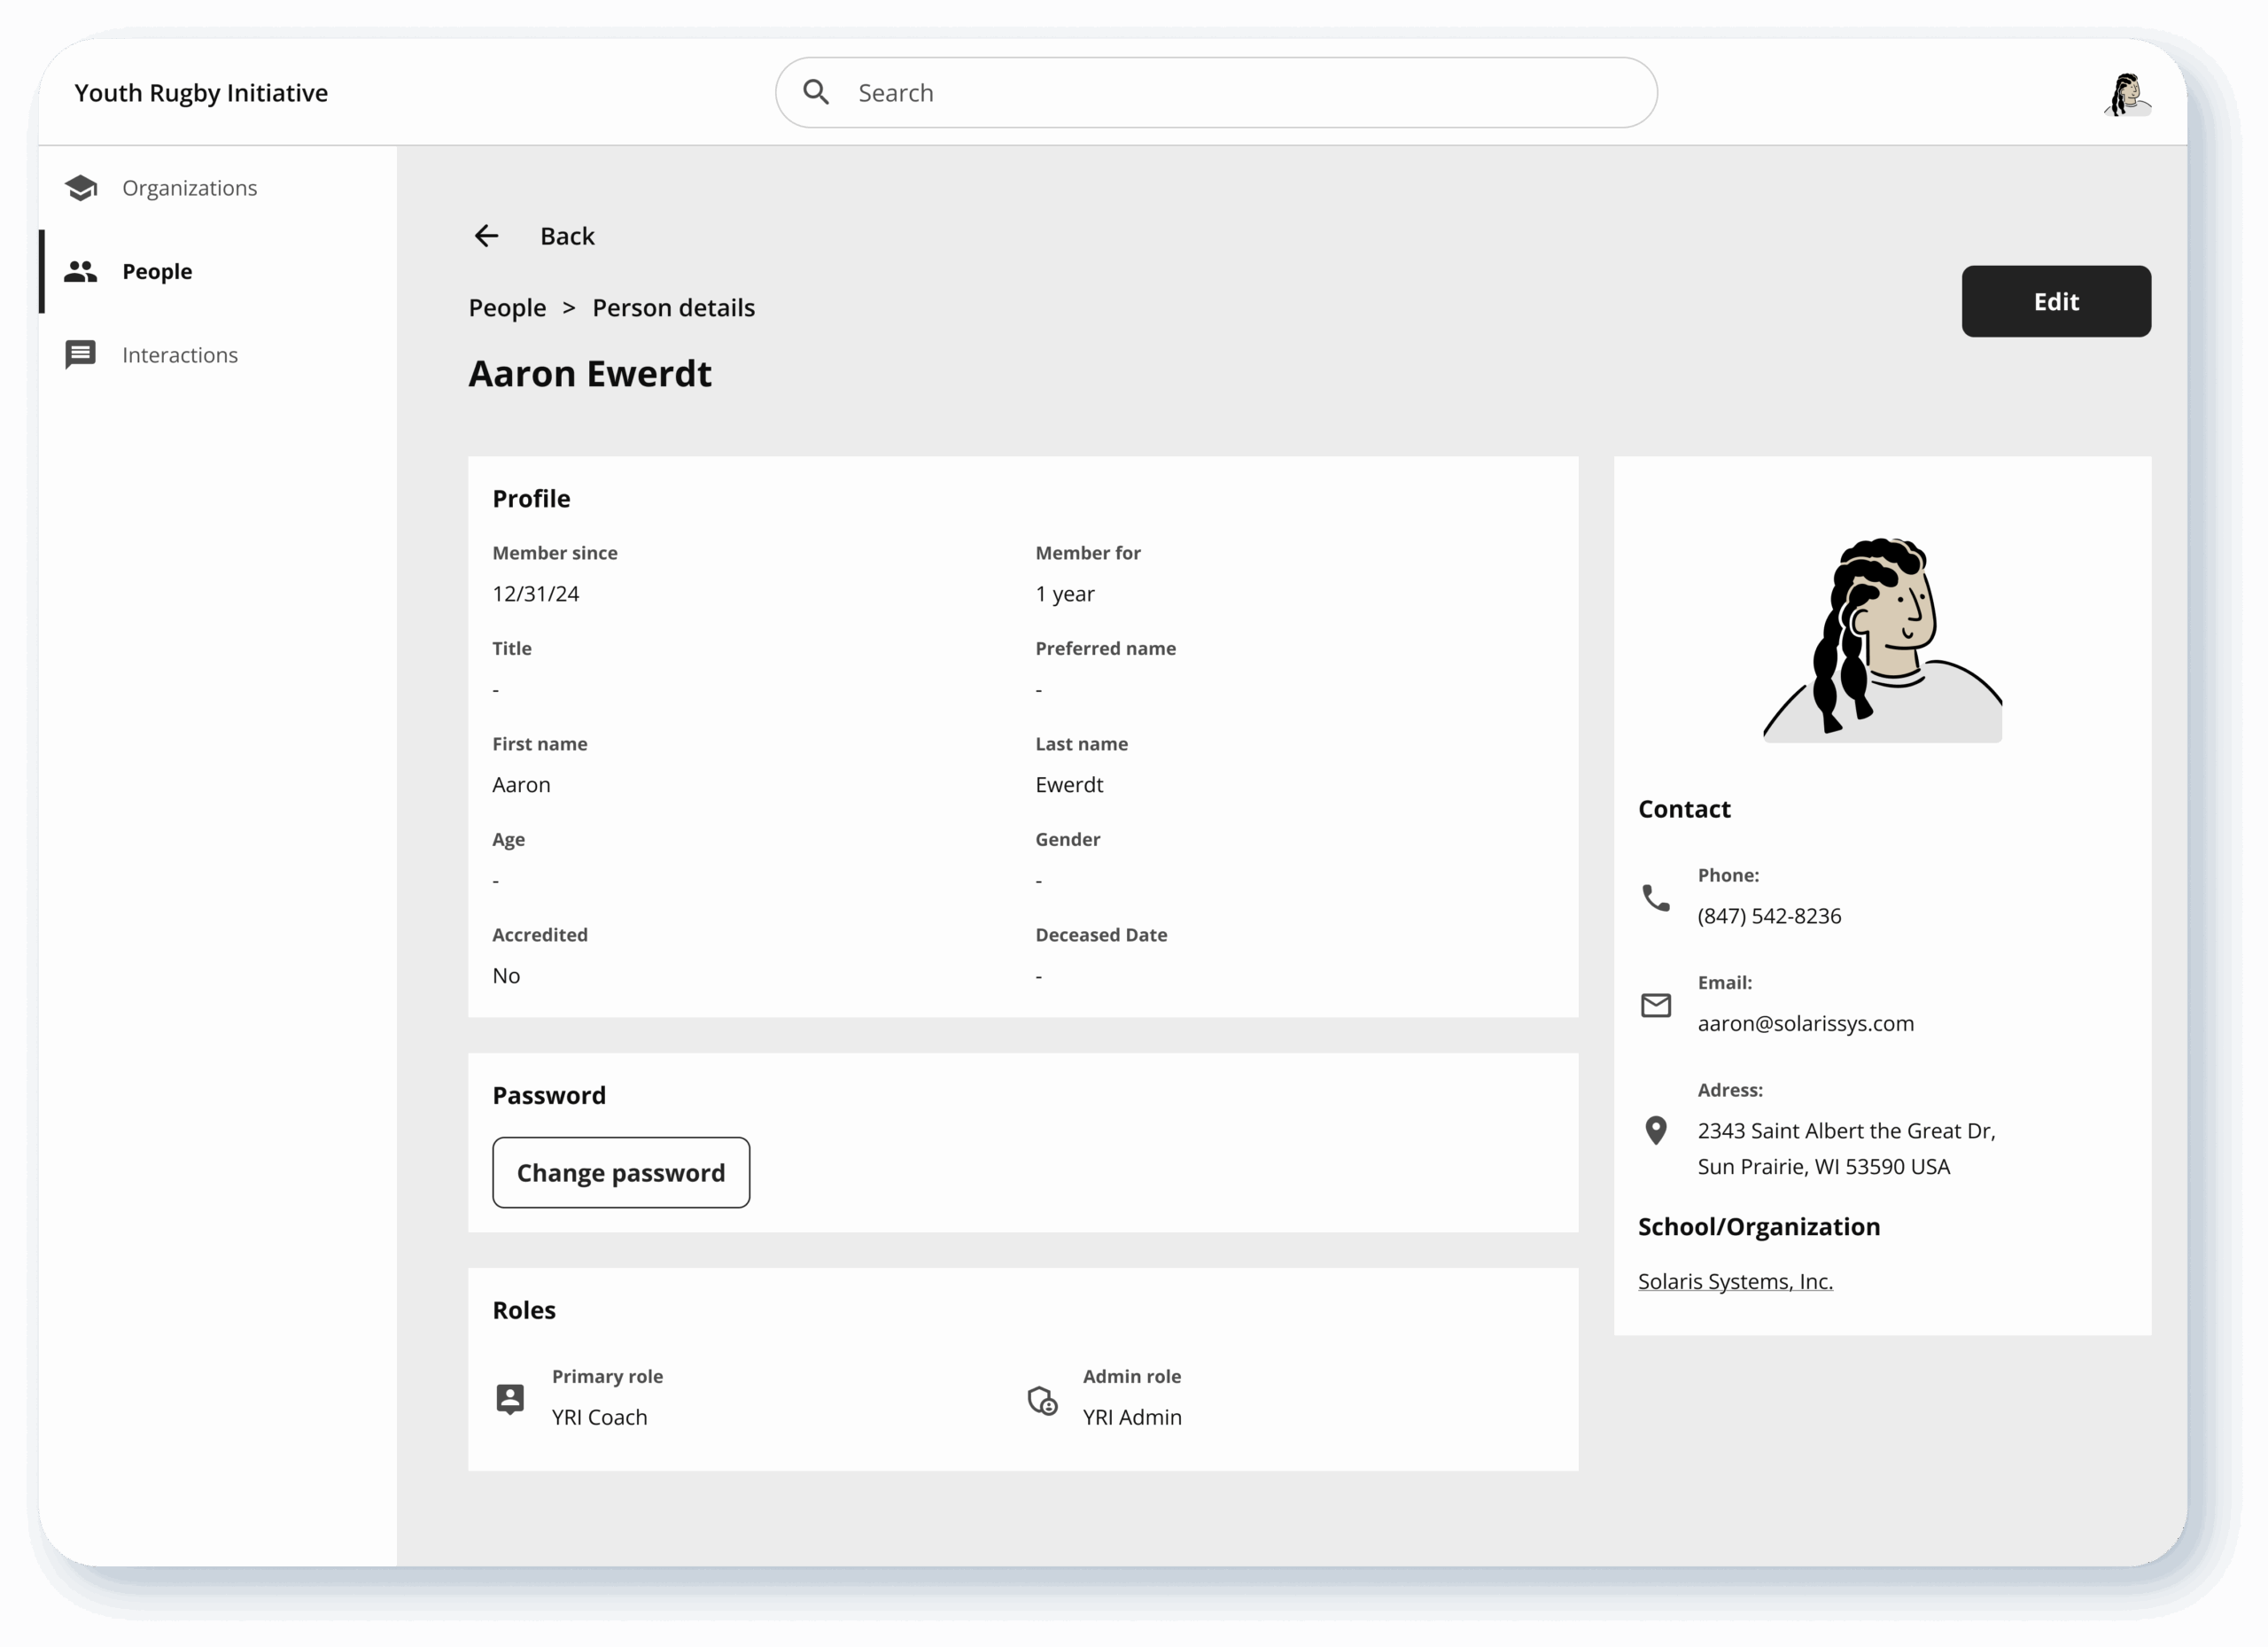Click Aaron Ewerdt's large profile picture

pyautogui.click(x=1882, y=640)
